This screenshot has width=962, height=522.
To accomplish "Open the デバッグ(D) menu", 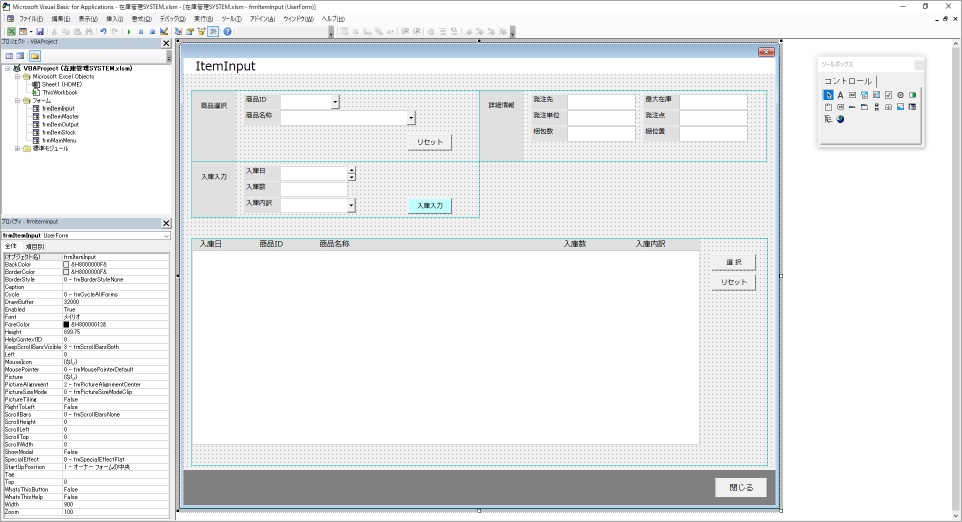I will pos(172,19).
